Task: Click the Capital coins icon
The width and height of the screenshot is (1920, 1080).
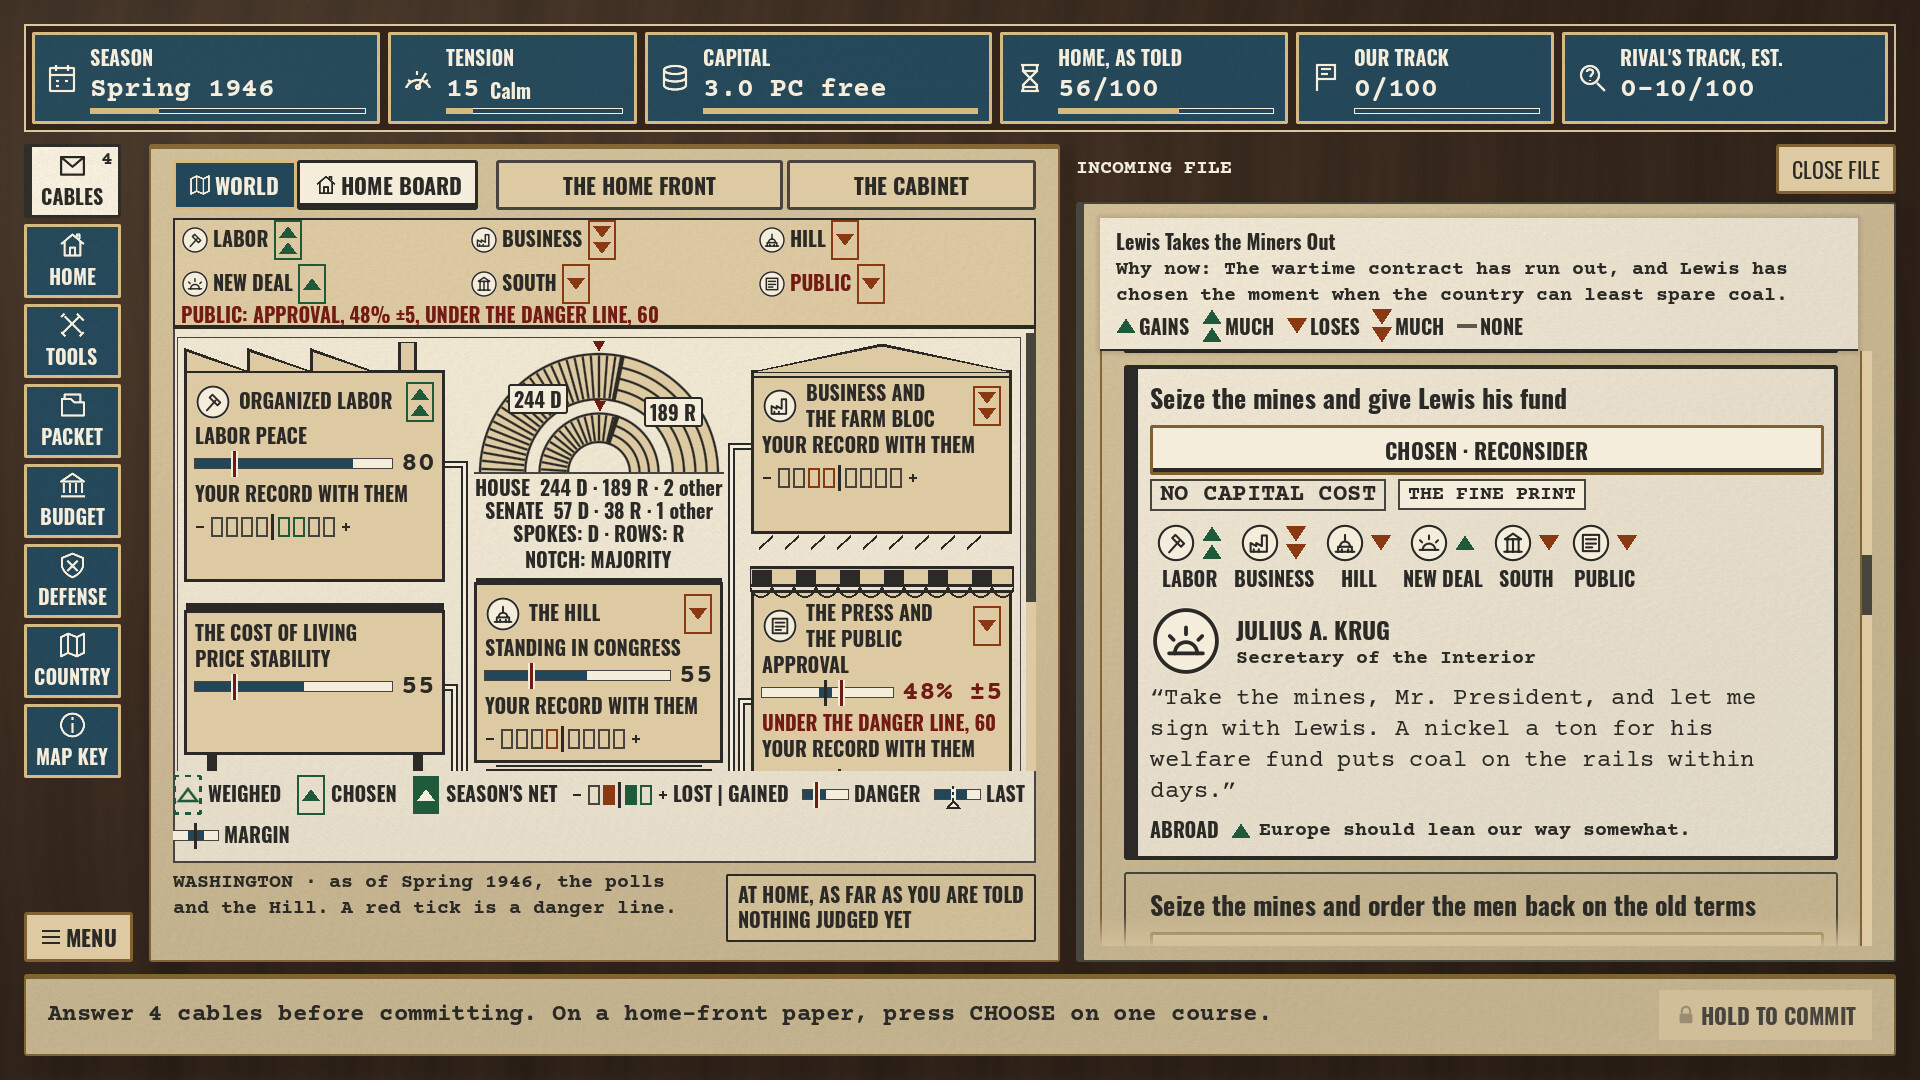Action: (675, 78)
